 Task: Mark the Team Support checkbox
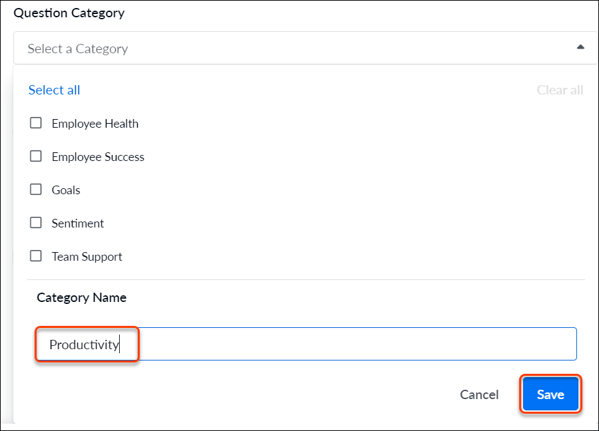(x=36, y=256)
